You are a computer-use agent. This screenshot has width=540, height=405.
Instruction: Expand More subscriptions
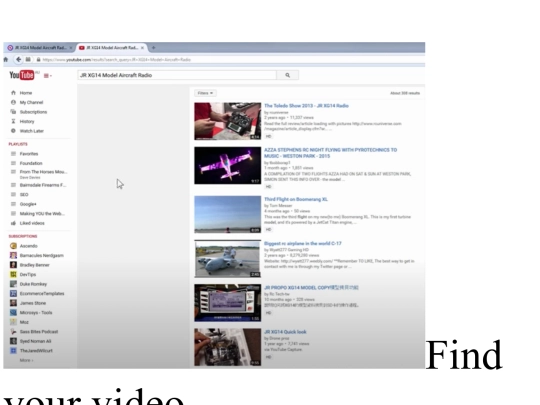27,360
